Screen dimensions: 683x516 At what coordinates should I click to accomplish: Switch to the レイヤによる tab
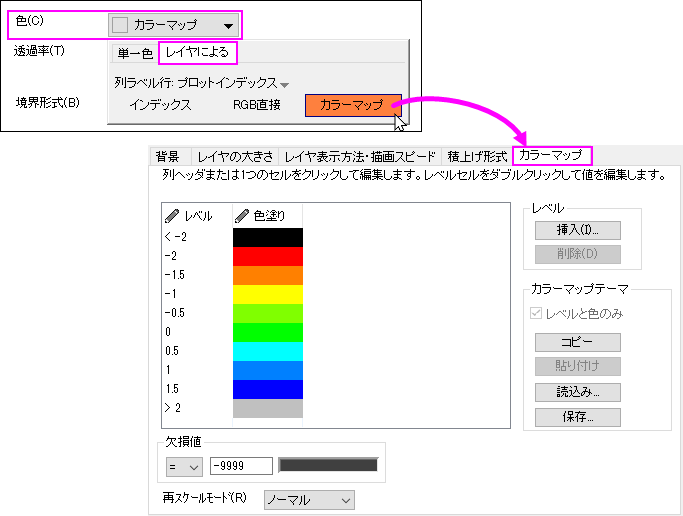pos(197,53)
